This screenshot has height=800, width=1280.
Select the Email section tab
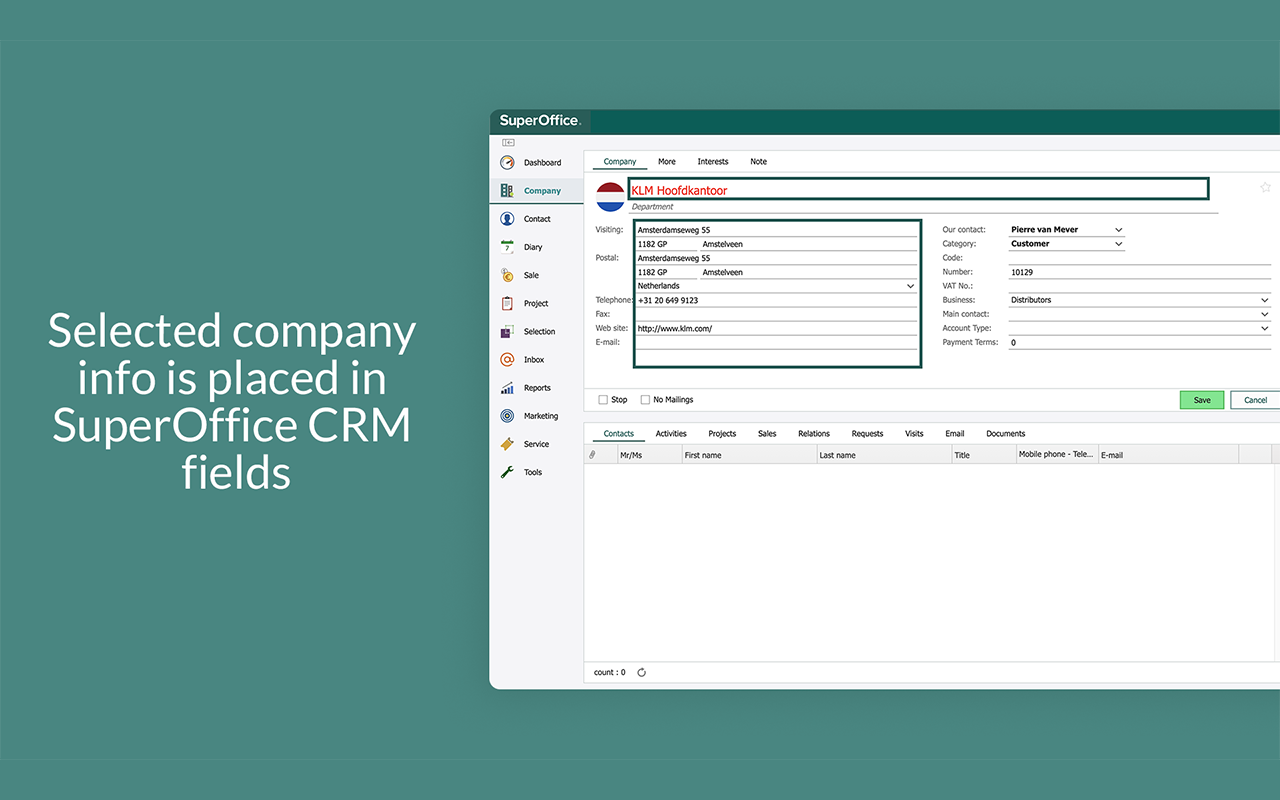coord(955,433)
